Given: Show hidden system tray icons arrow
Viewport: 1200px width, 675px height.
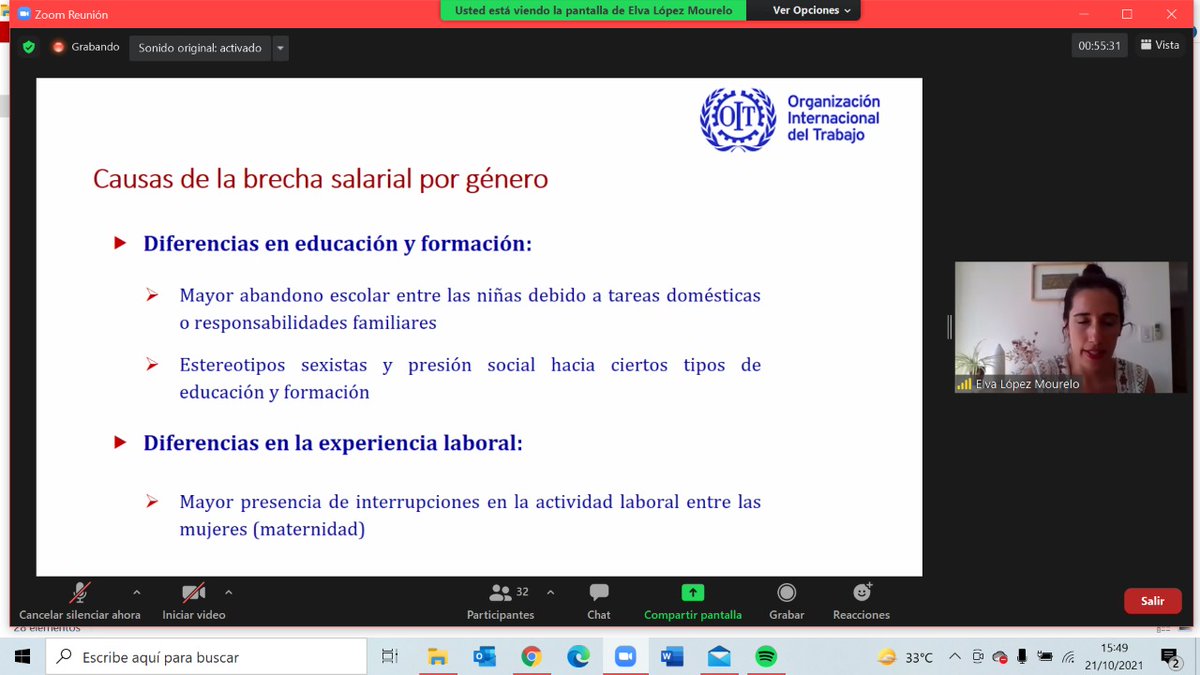Looking at the screenshot, I should 957,657.
